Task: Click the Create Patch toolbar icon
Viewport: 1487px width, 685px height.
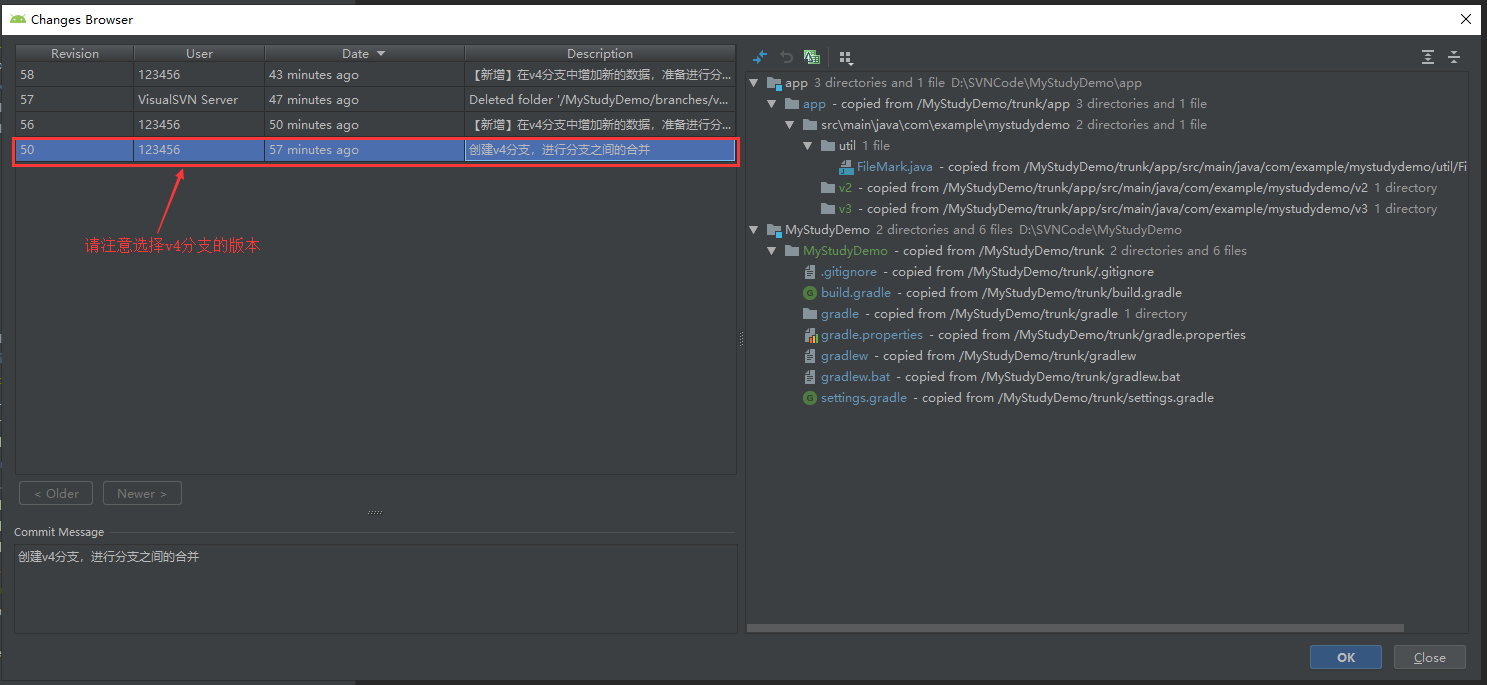Action: (x=812, y=57)
